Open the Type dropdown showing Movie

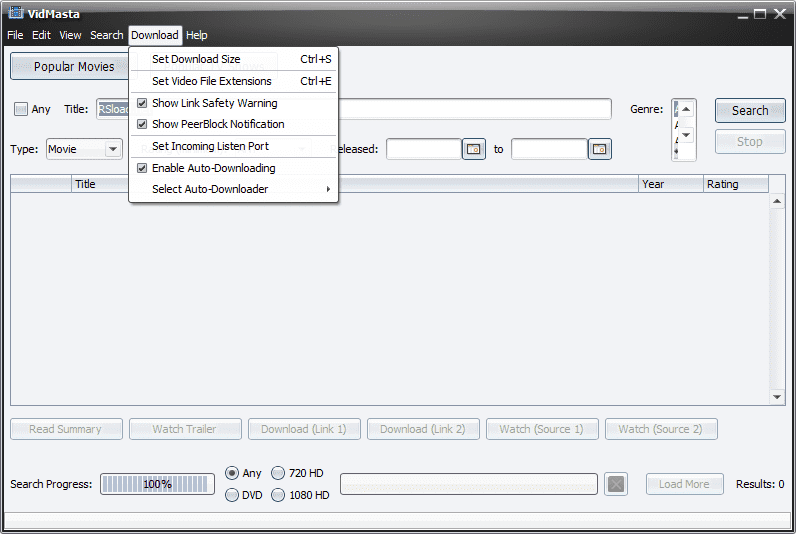coord(84,149)
